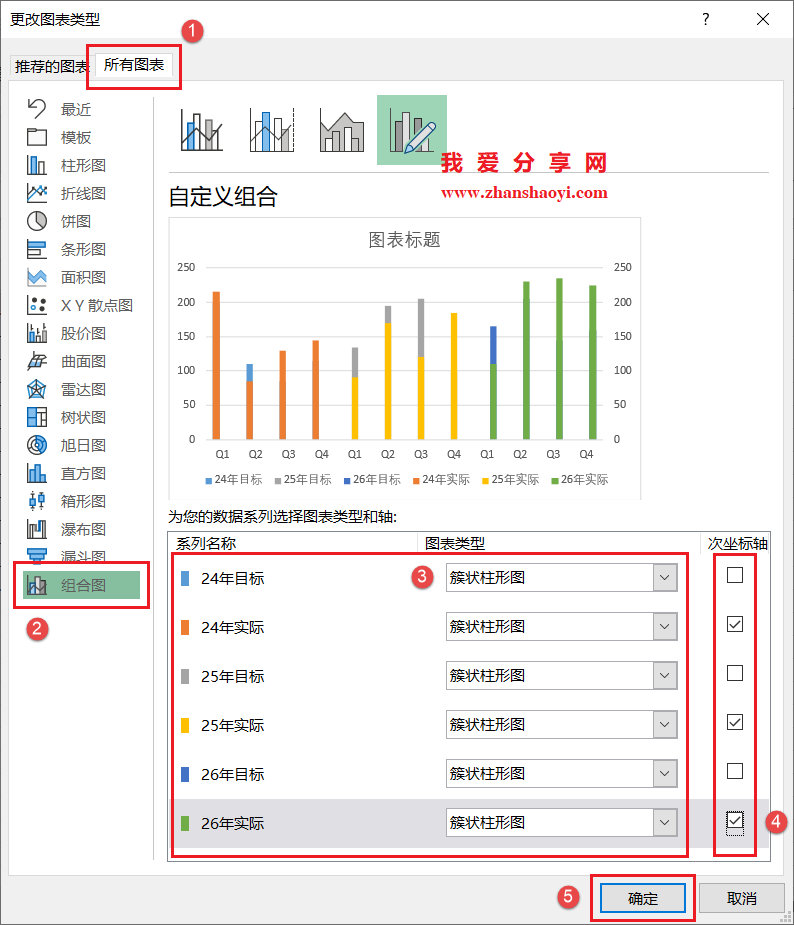The height and width of the screenshot is (925, 794).
Task: Click the chart preview thumbnail
Action: pyautogui.click(x=405, y=358)
